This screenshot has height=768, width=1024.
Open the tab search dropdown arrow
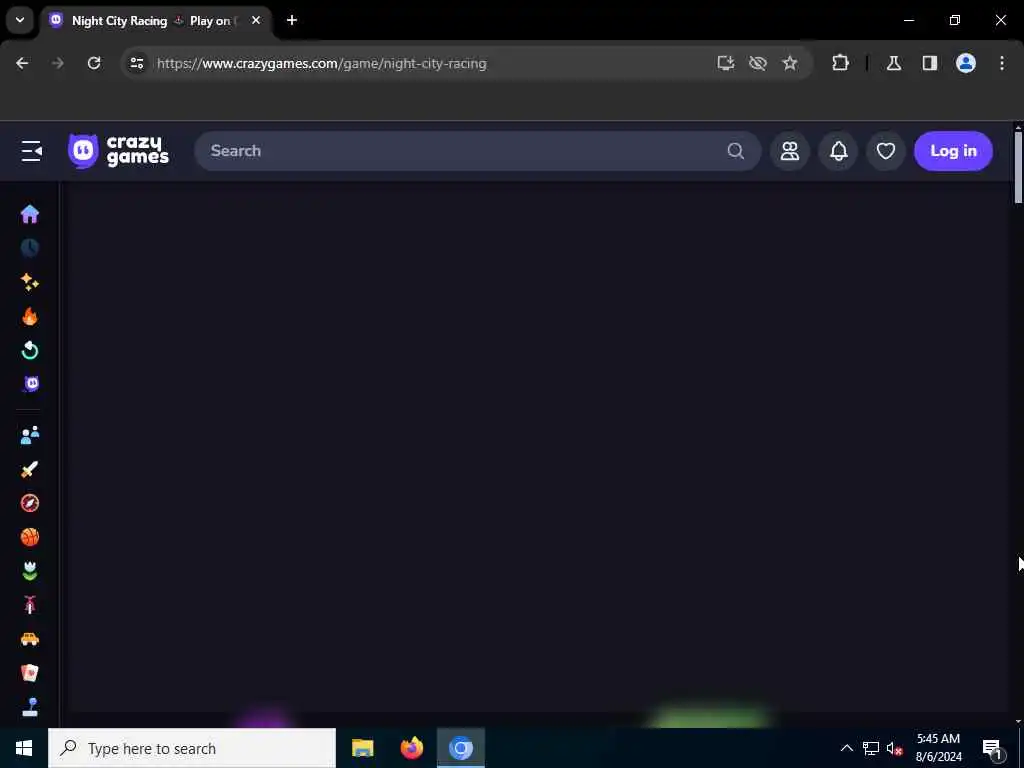[20, 20]
